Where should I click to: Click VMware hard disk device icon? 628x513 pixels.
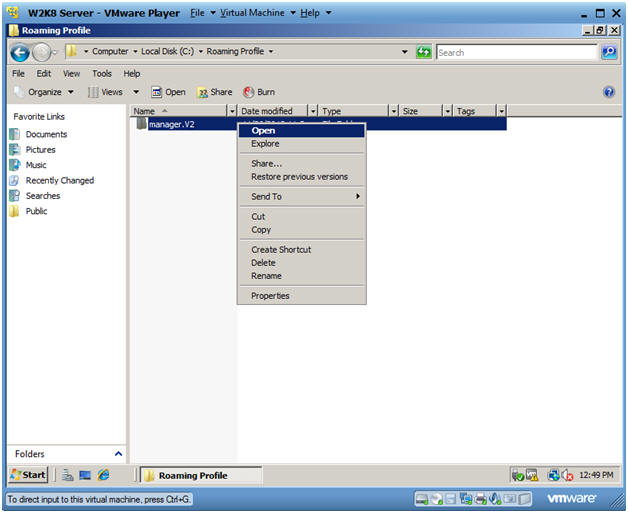[422, 499]
